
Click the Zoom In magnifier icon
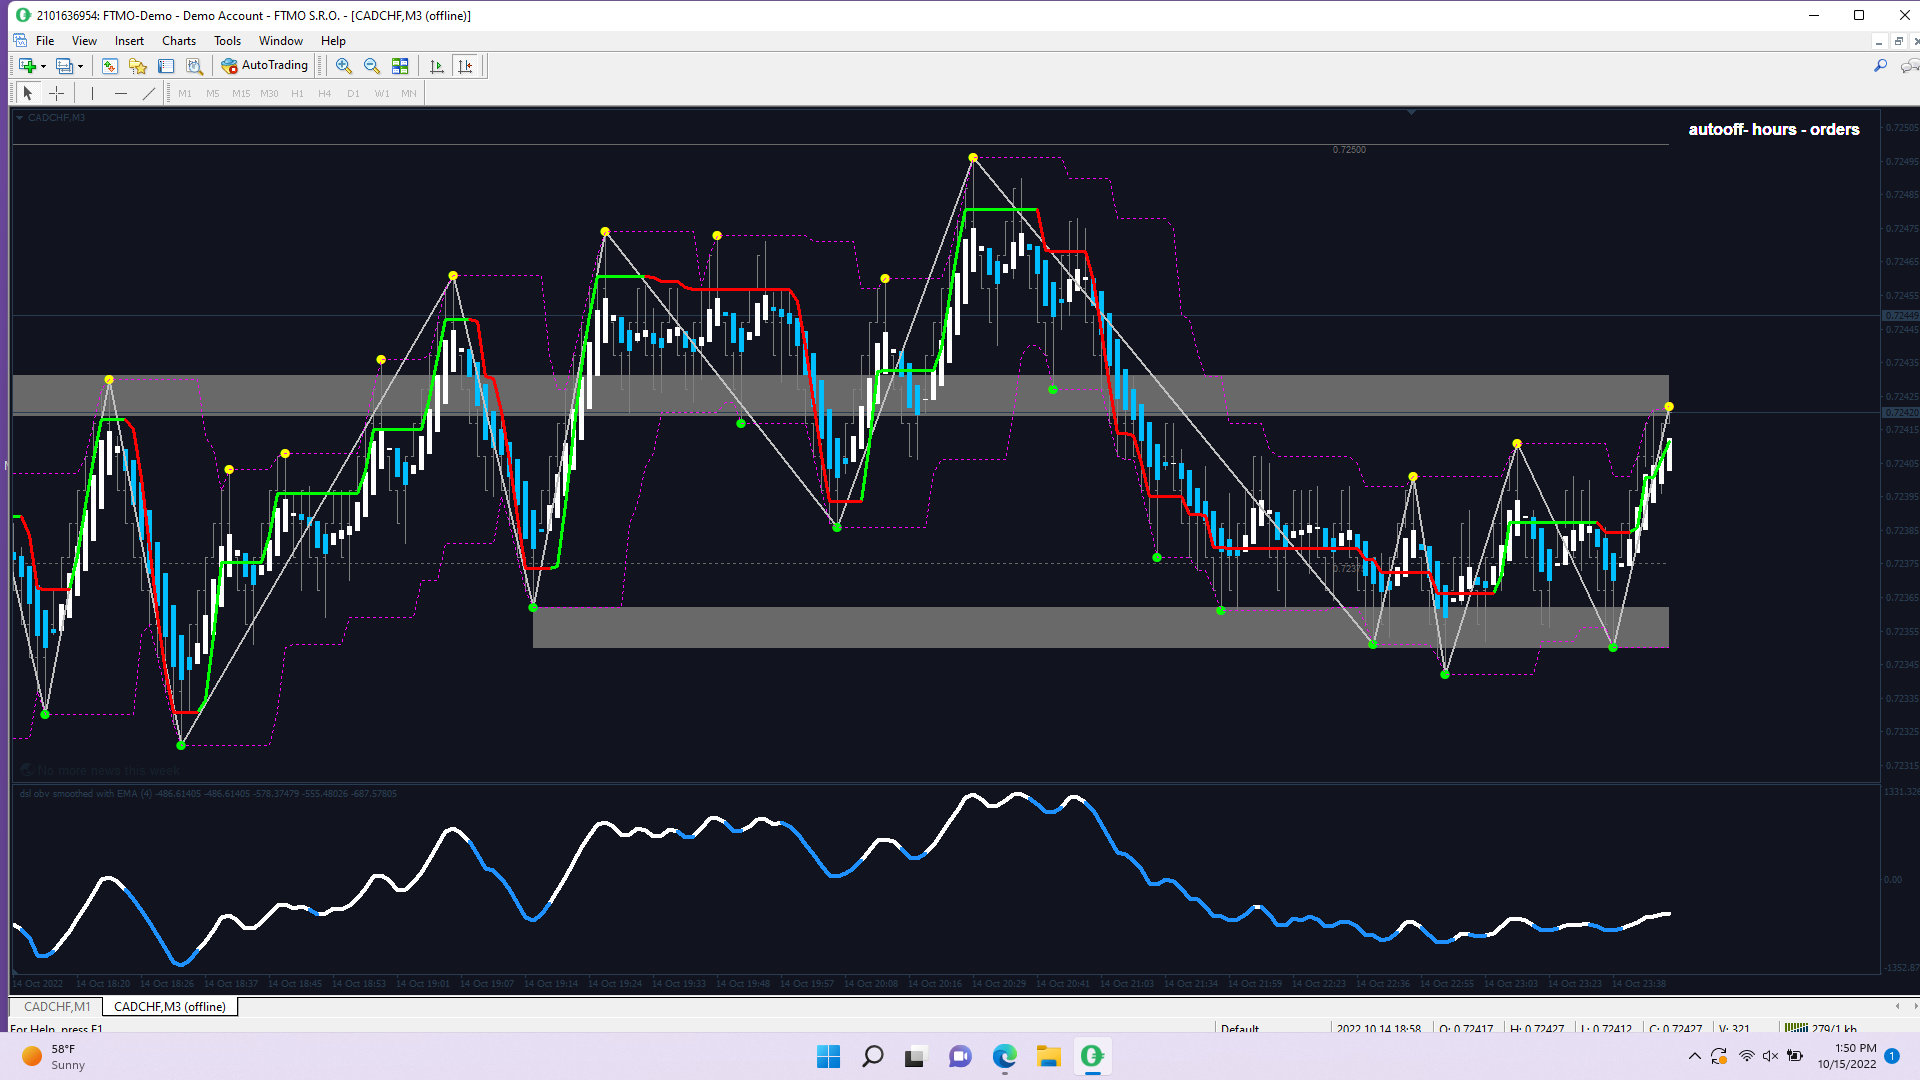tap(344, 66)
